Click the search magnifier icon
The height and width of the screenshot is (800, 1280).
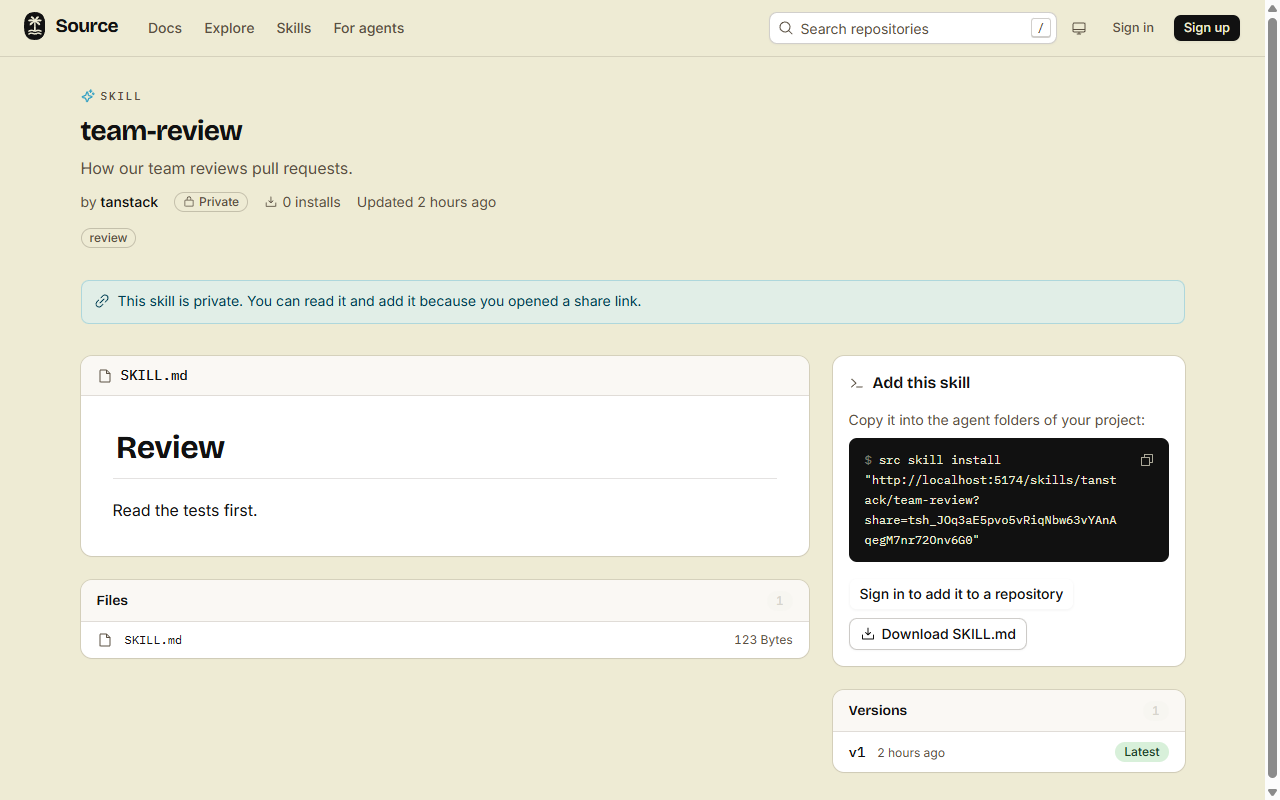click(x=786, y=28)
